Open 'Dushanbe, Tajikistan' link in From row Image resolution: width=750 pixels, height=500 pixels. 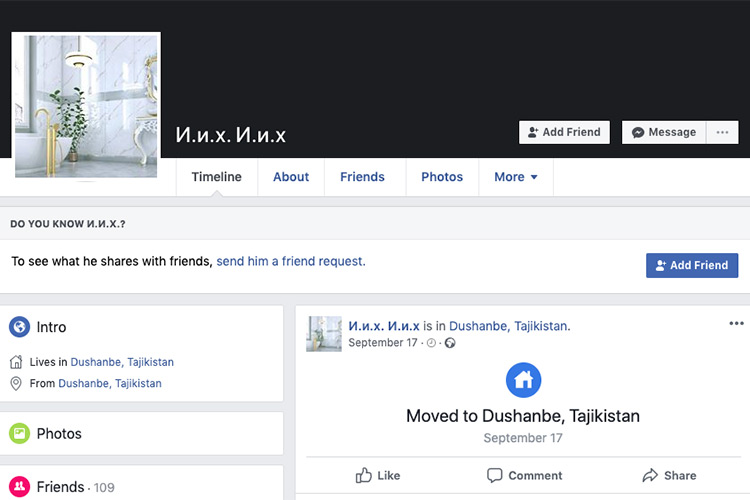[110, 383]
